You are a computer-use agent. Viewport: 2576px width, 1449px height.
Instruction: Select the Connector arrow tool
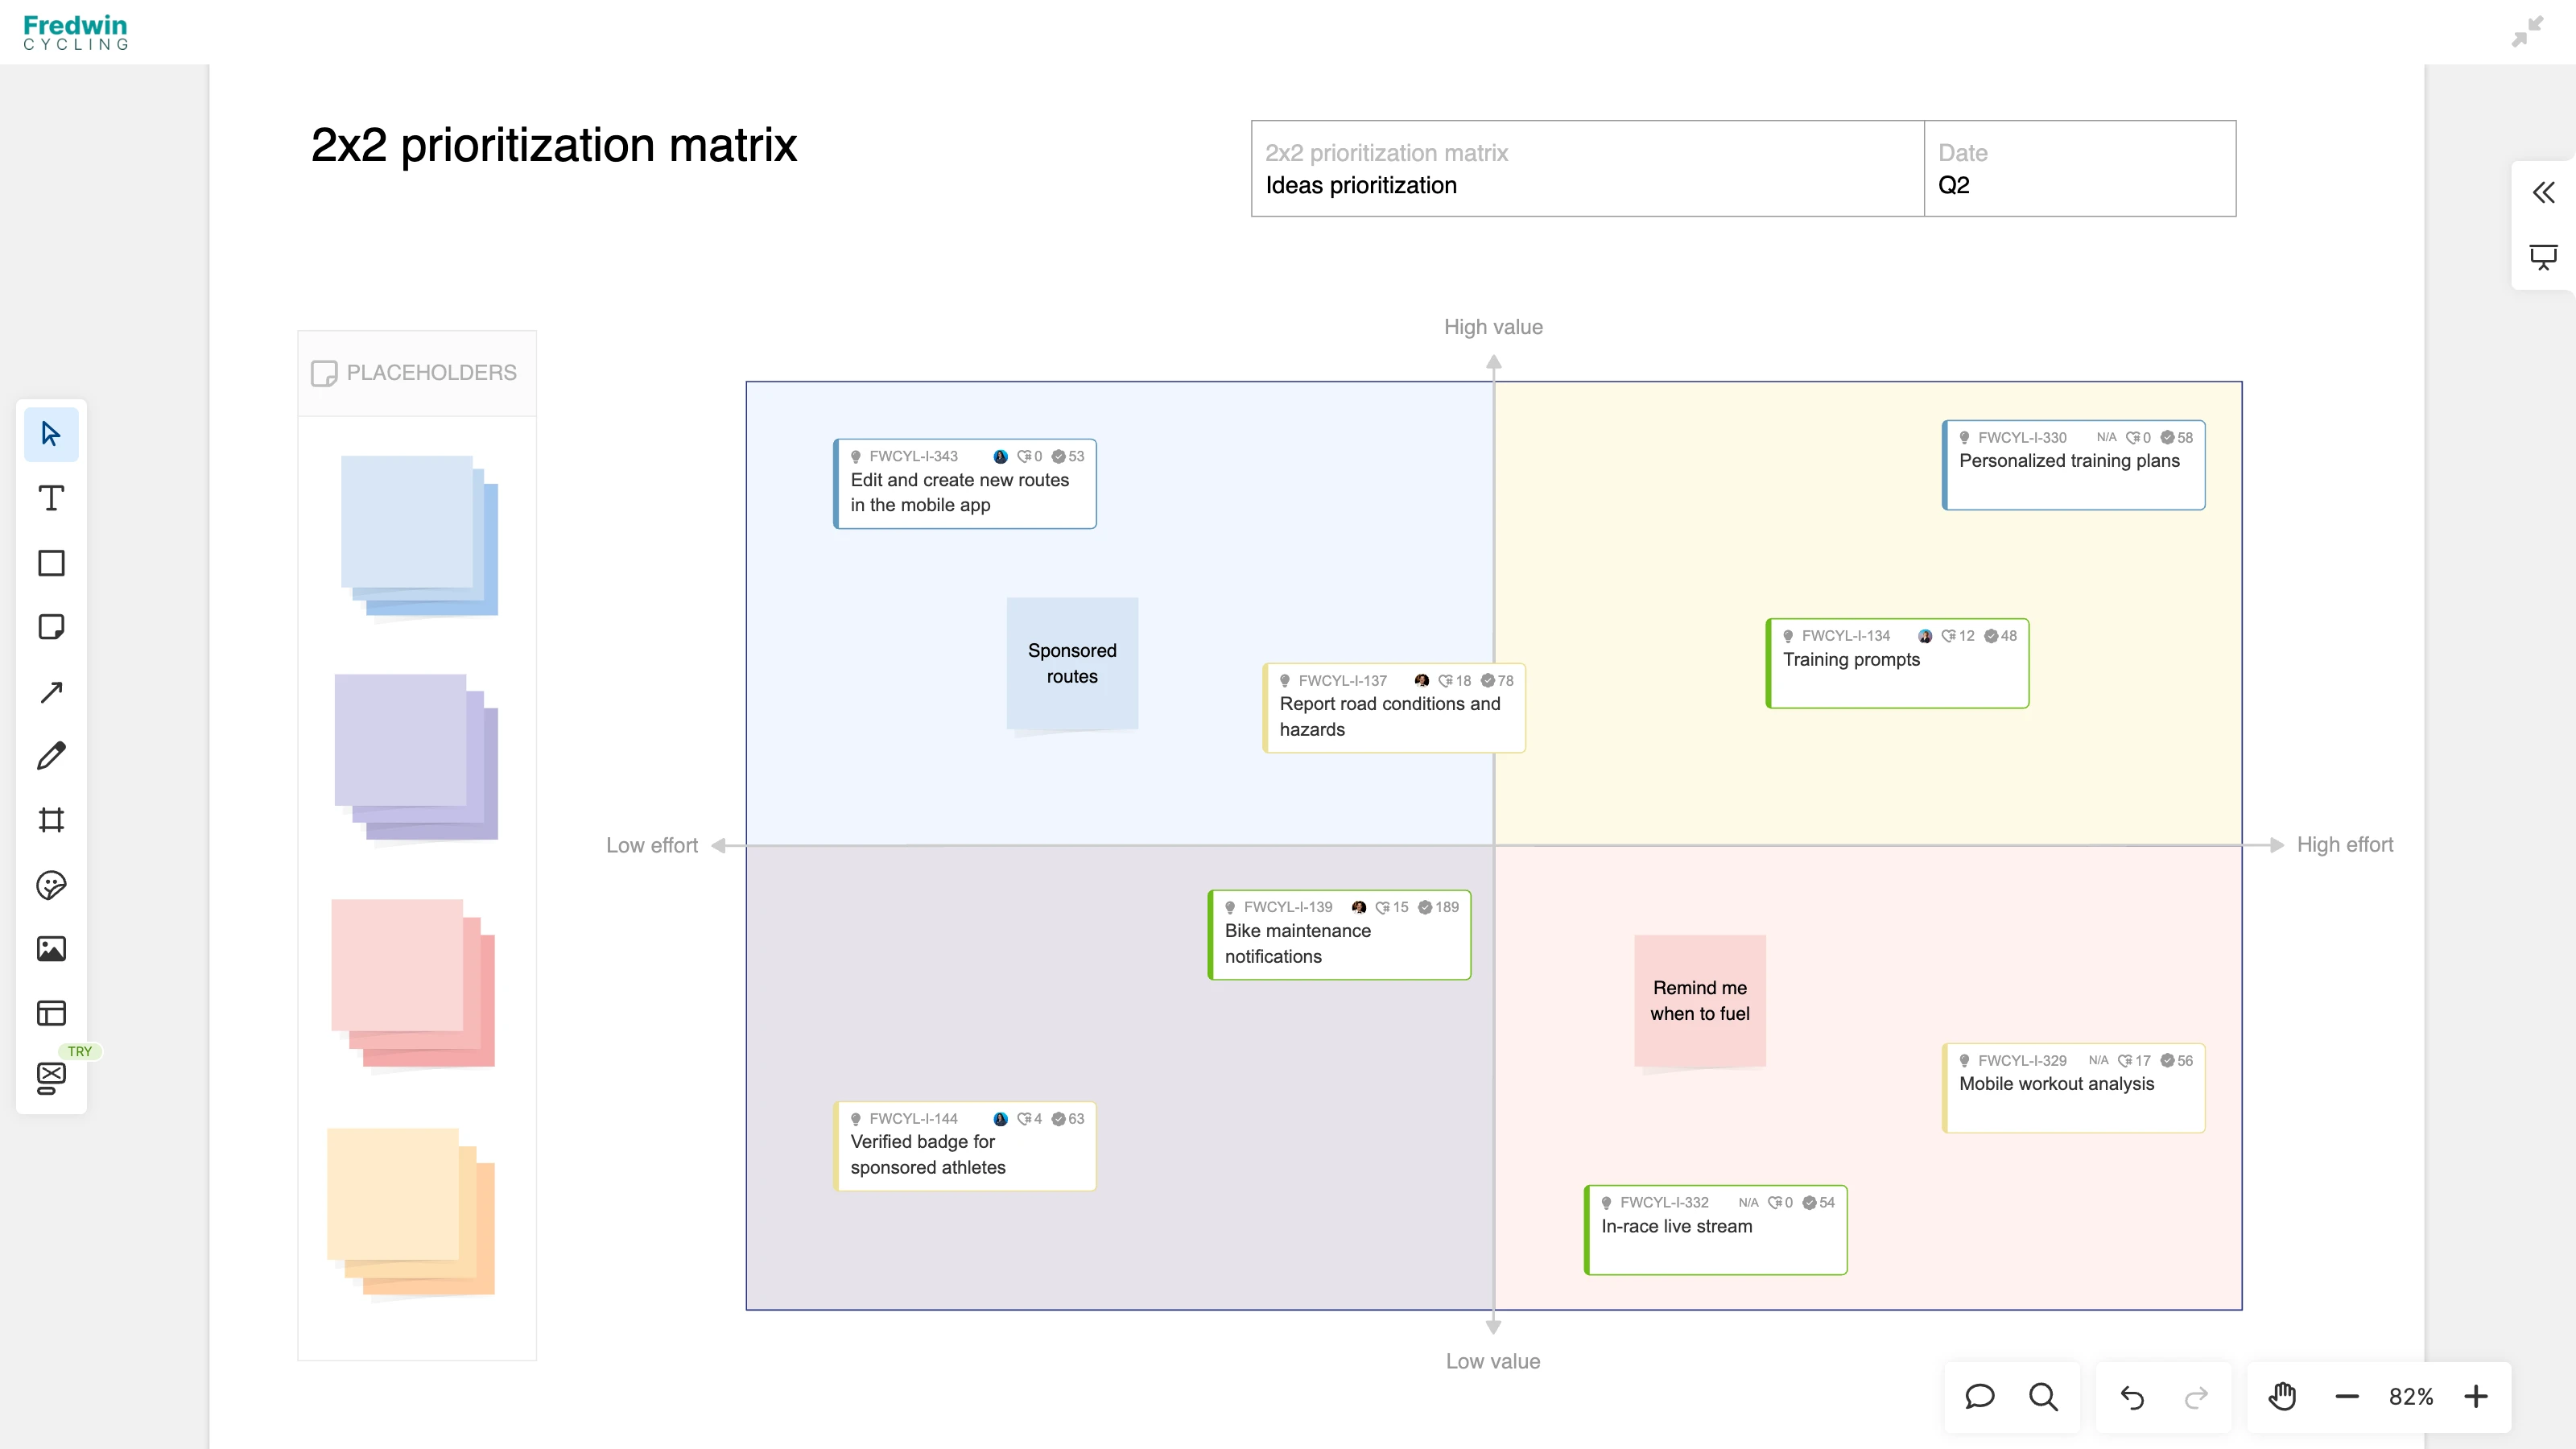[x=51, y=692]
